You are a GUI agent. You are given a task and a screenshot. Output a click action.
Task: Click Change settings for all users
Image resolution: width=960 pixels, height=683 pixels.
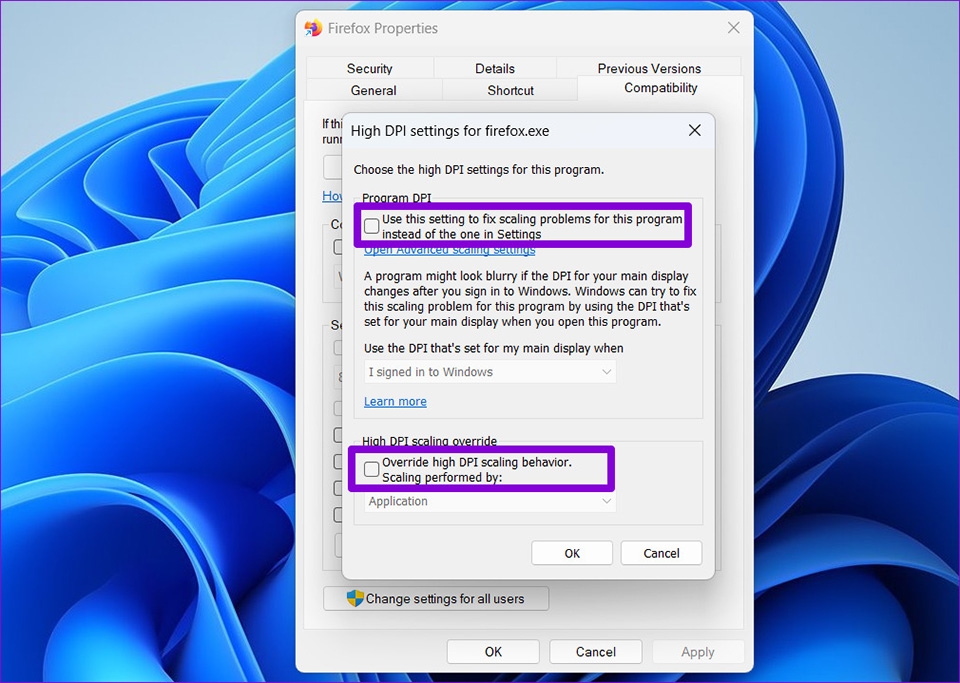(x=436, y=598)
